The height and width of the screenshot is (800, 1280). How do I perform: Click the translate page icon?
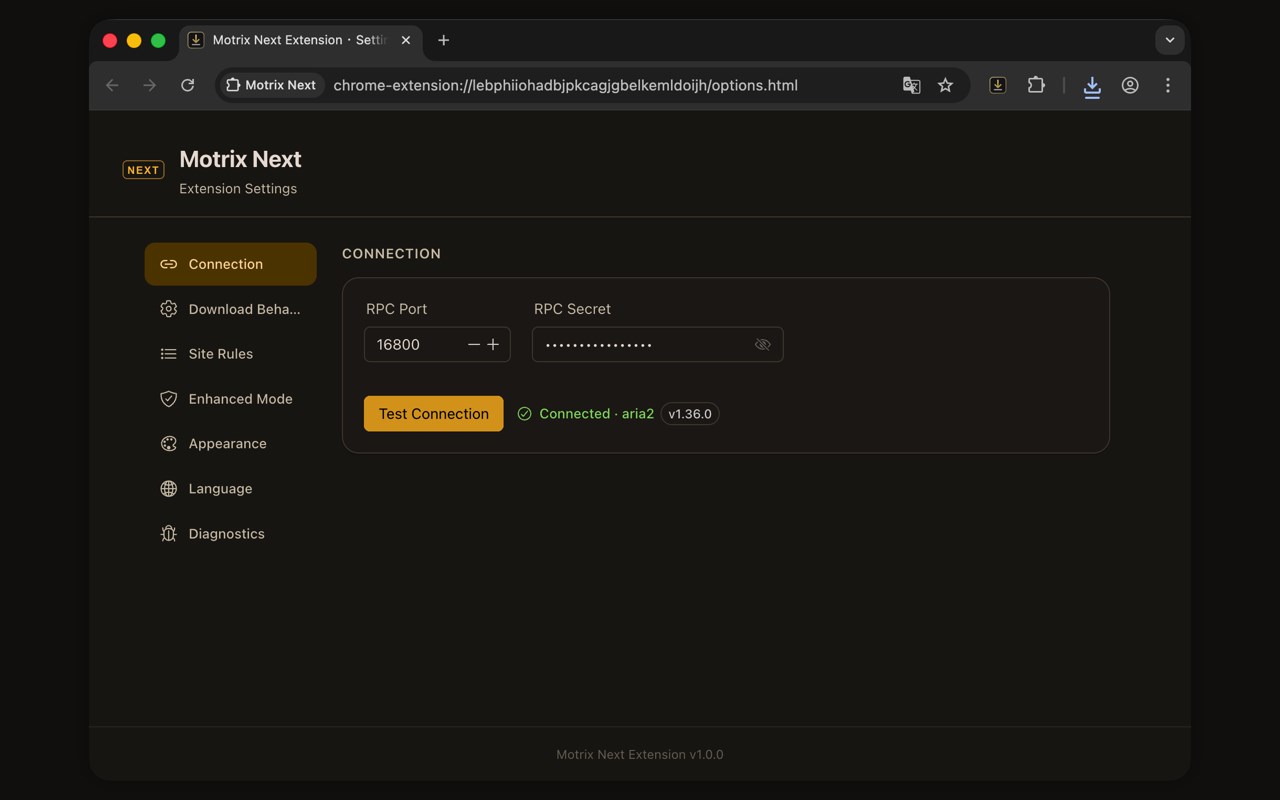click(x=911, y=85)
